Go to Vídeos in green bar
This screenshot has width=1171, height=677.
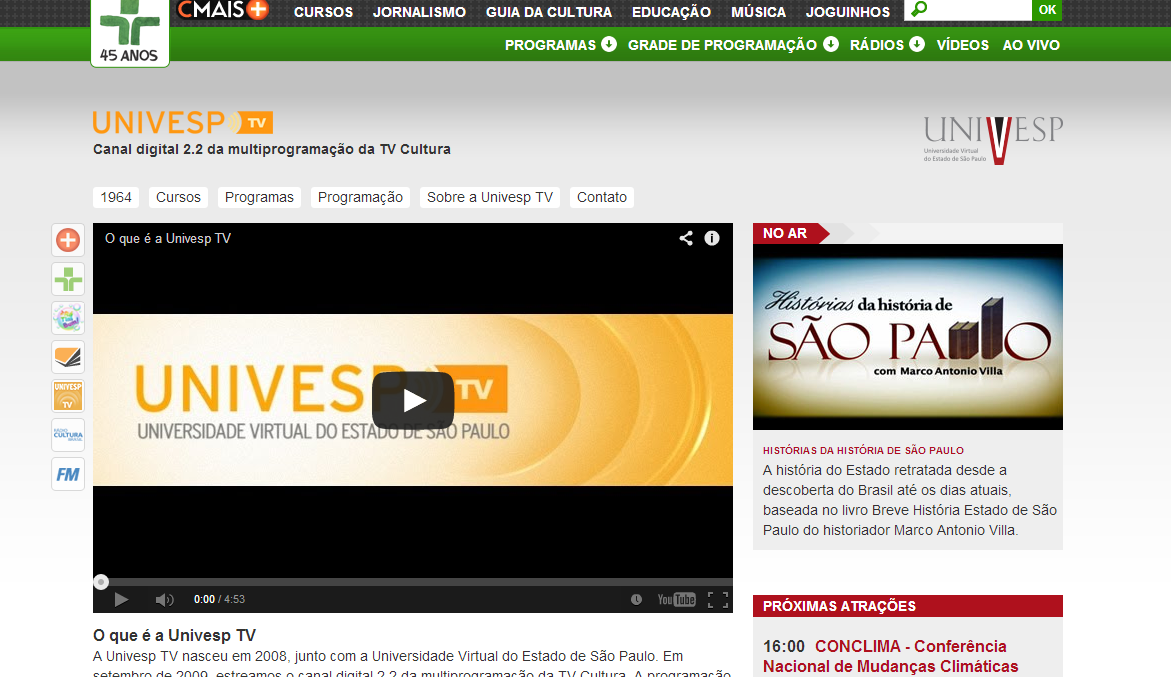pos(963,45)
